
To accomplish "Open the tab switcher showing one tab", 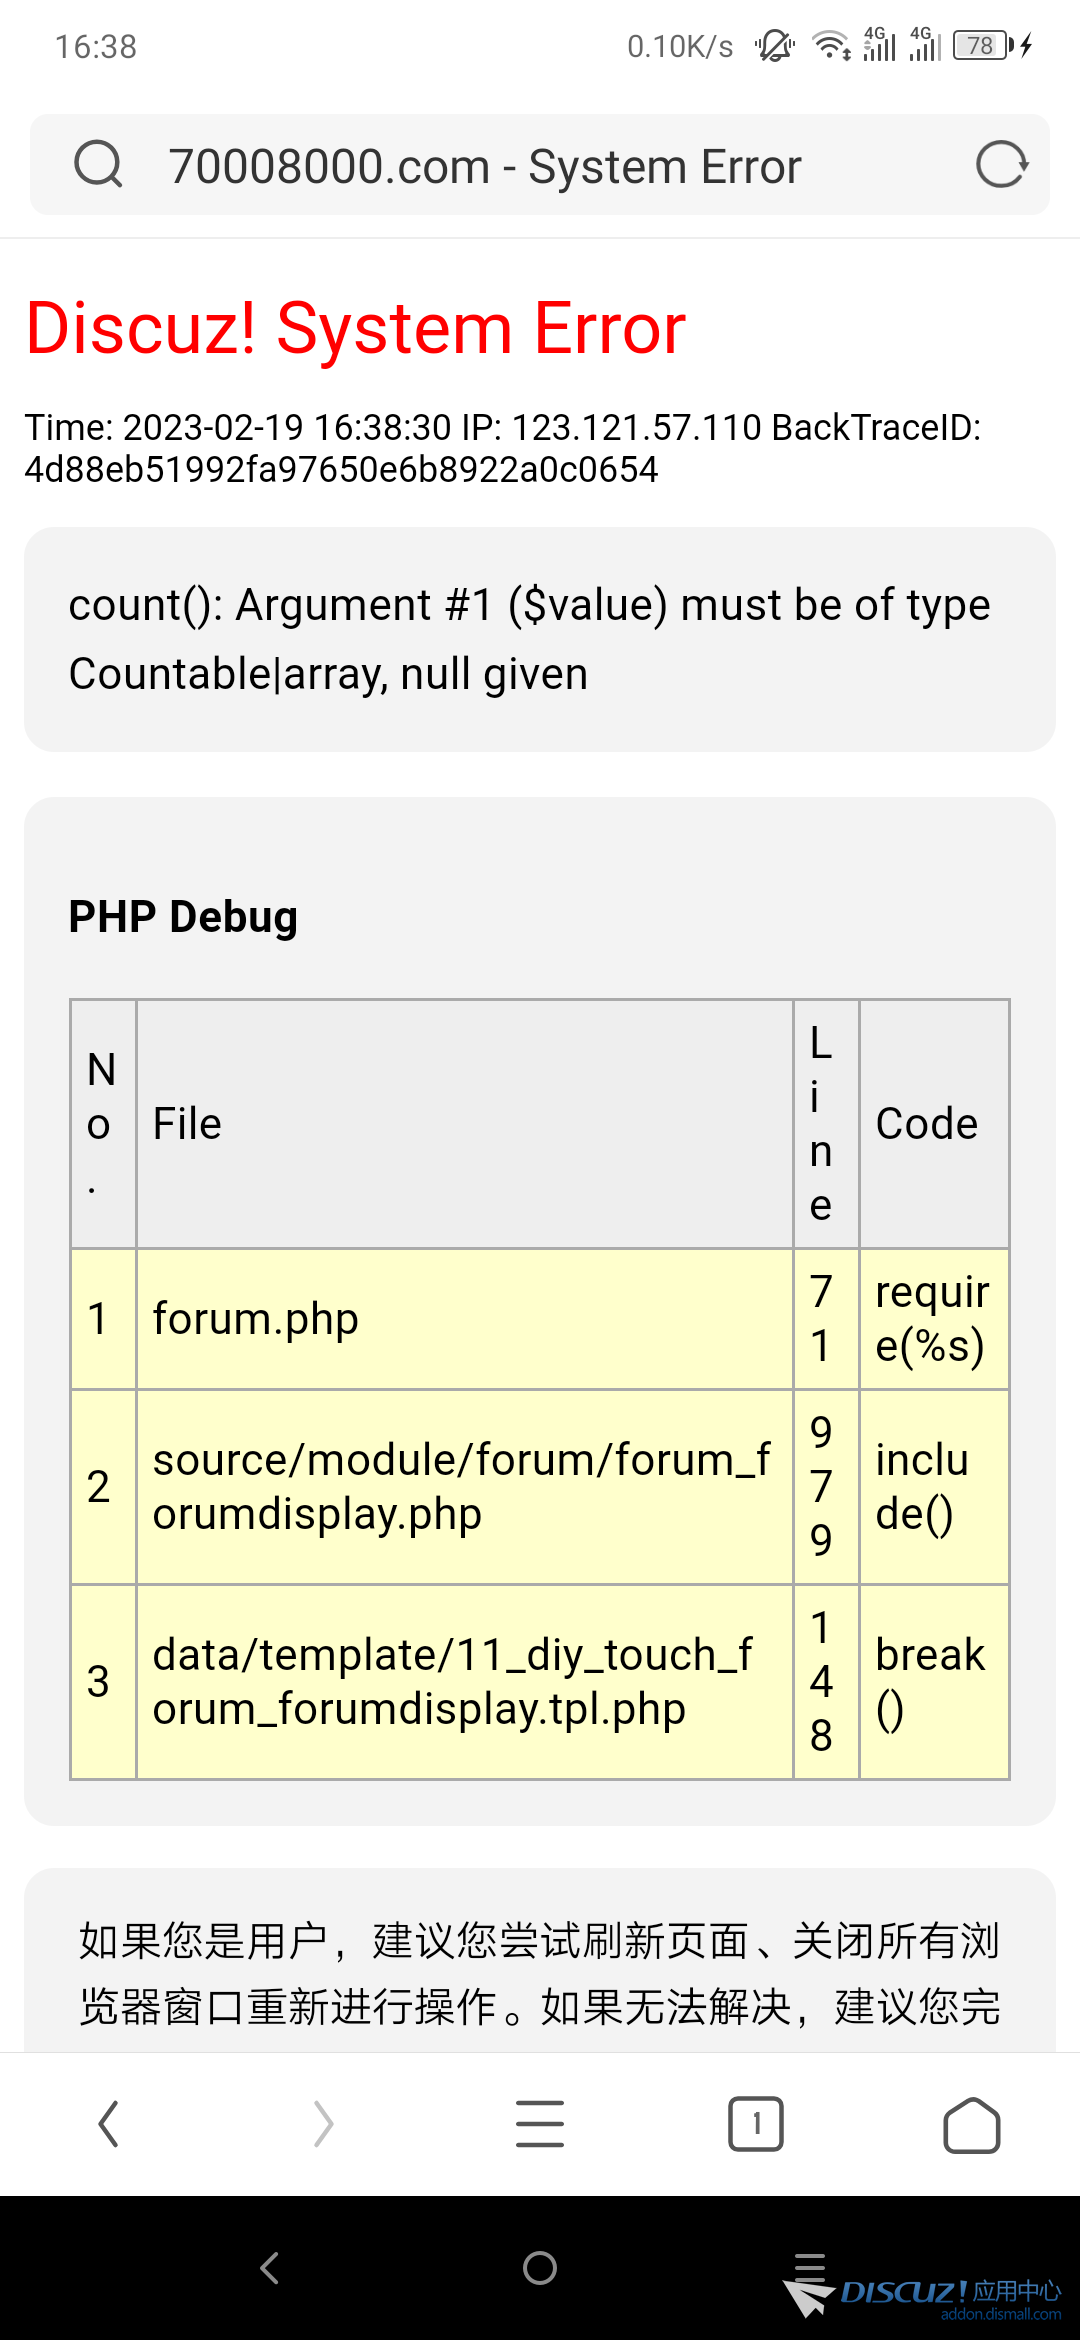I will point(755,2124).
